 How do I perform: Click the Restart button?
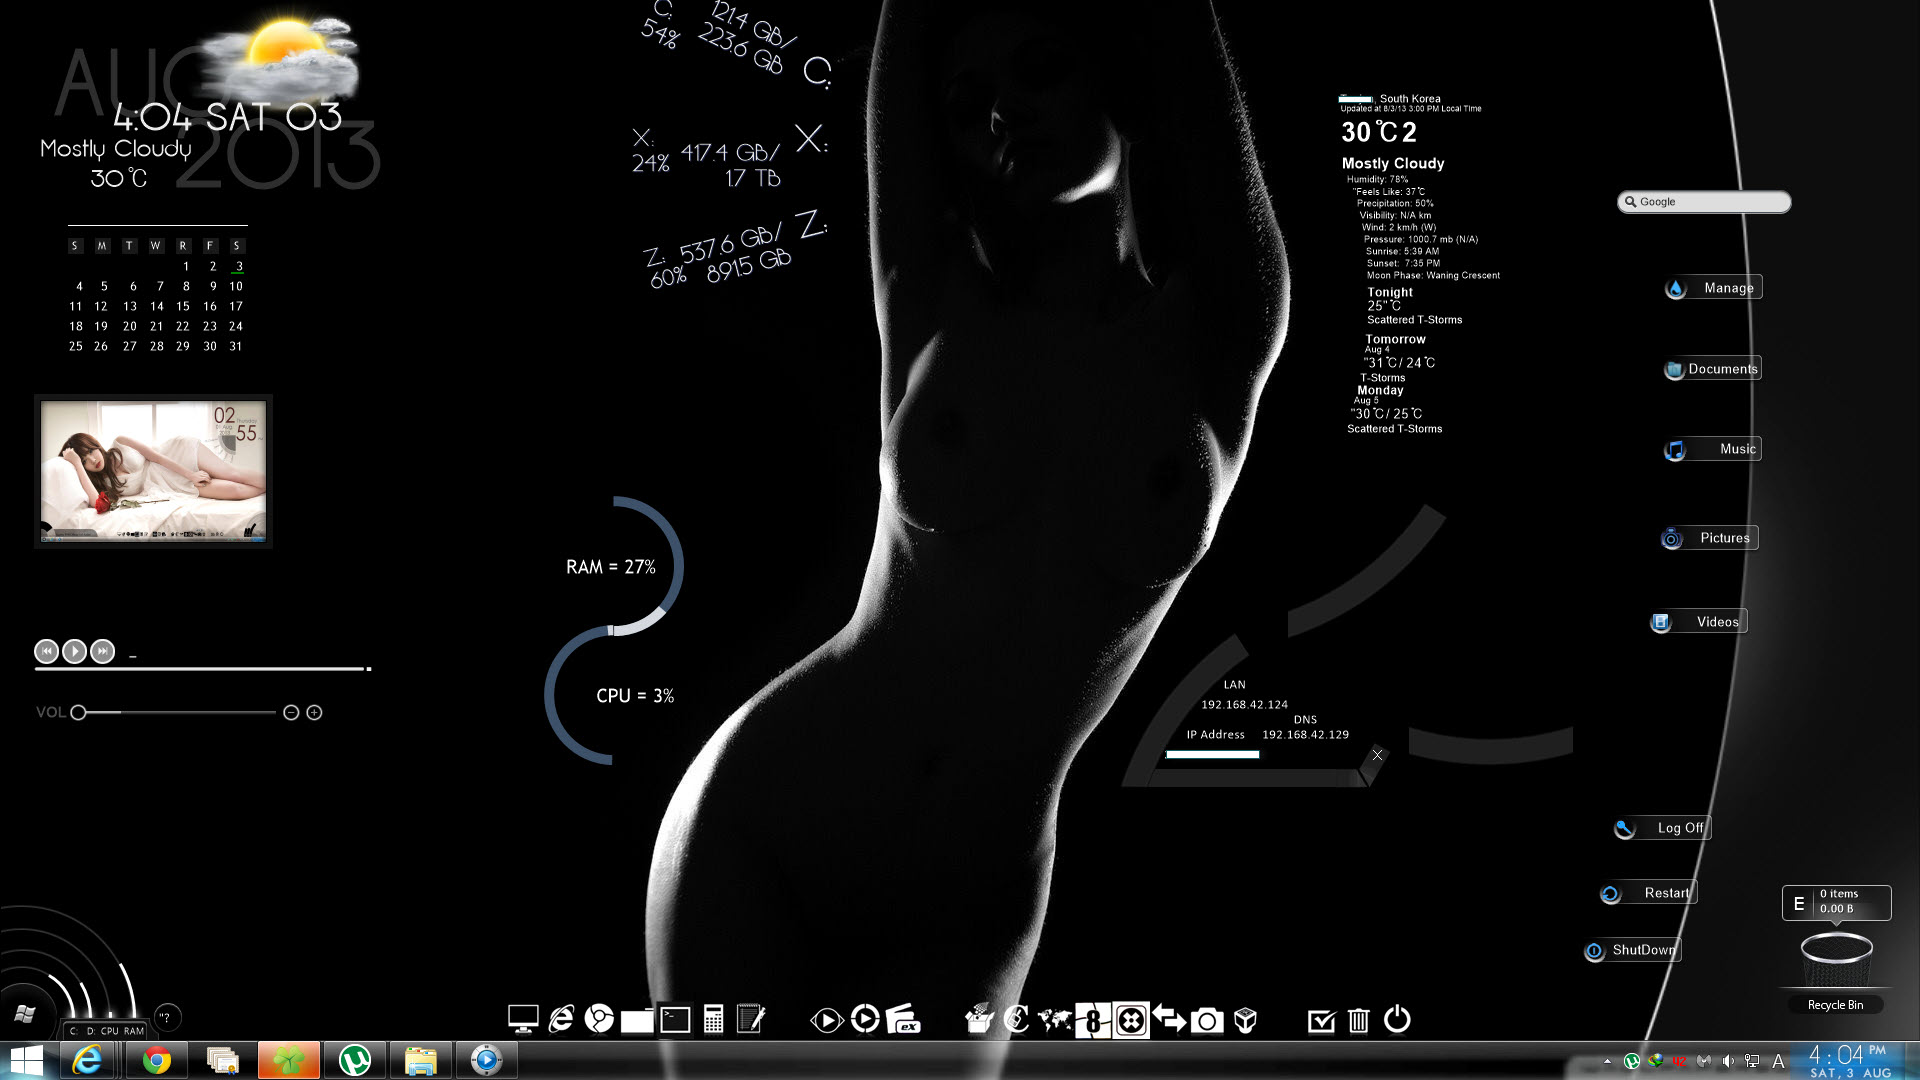[1648, 893]
